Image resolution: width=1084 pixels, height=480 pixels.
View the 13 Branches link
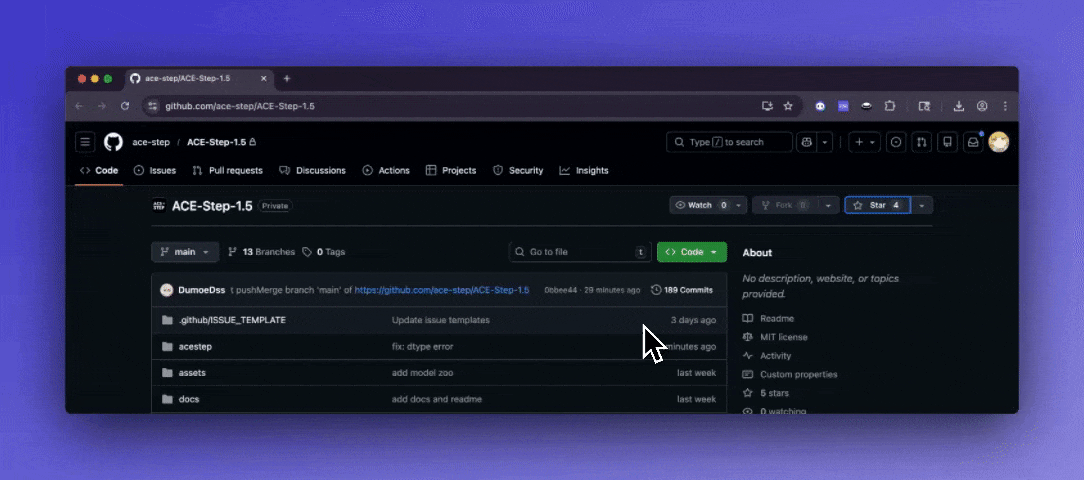pos(261,252)
